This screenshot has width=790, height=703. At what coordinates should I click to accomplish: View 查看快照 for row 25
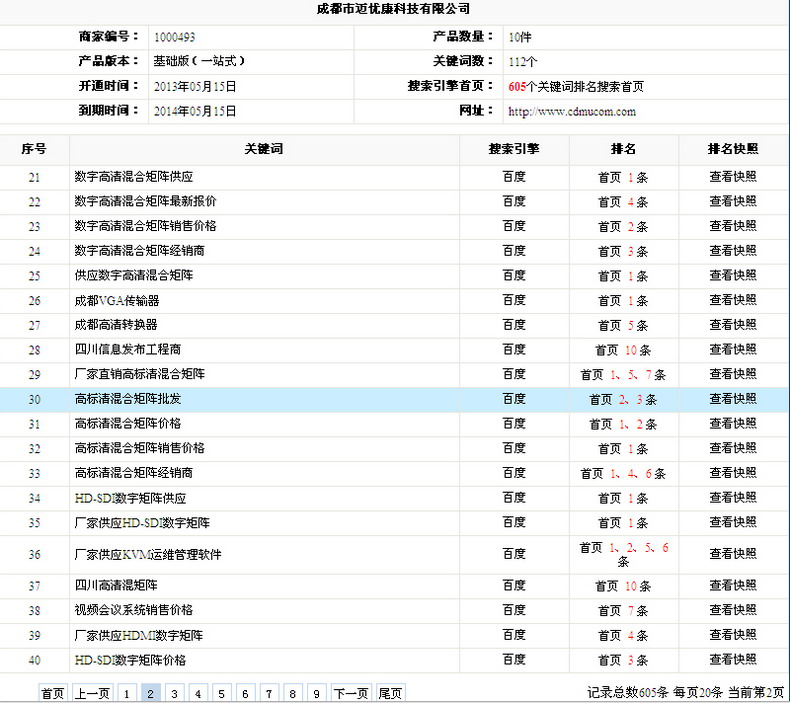733,276
